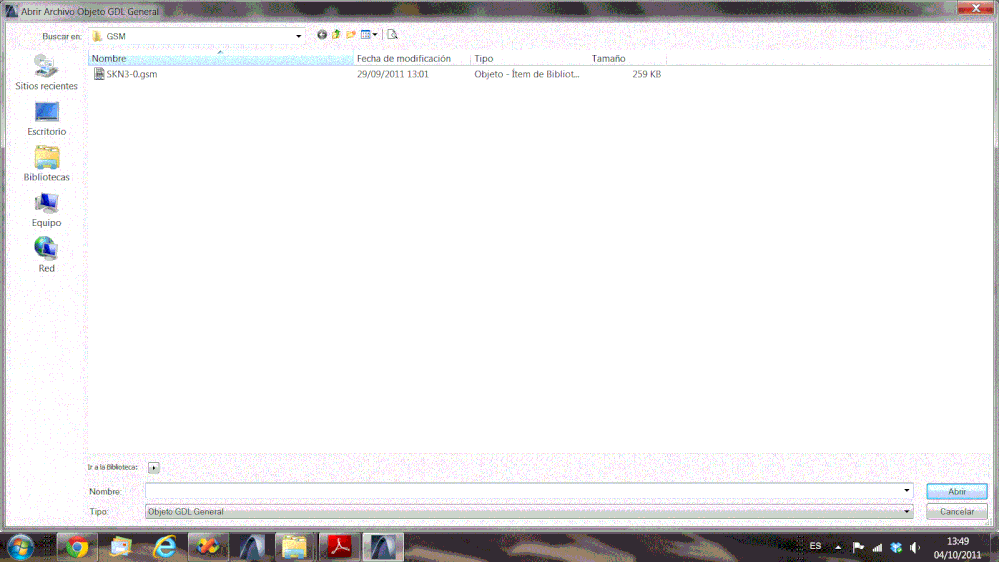The height and width of the screenshot is (562, 999).
Task: Click the volume speaker tray icon
Action: point(915,547)
